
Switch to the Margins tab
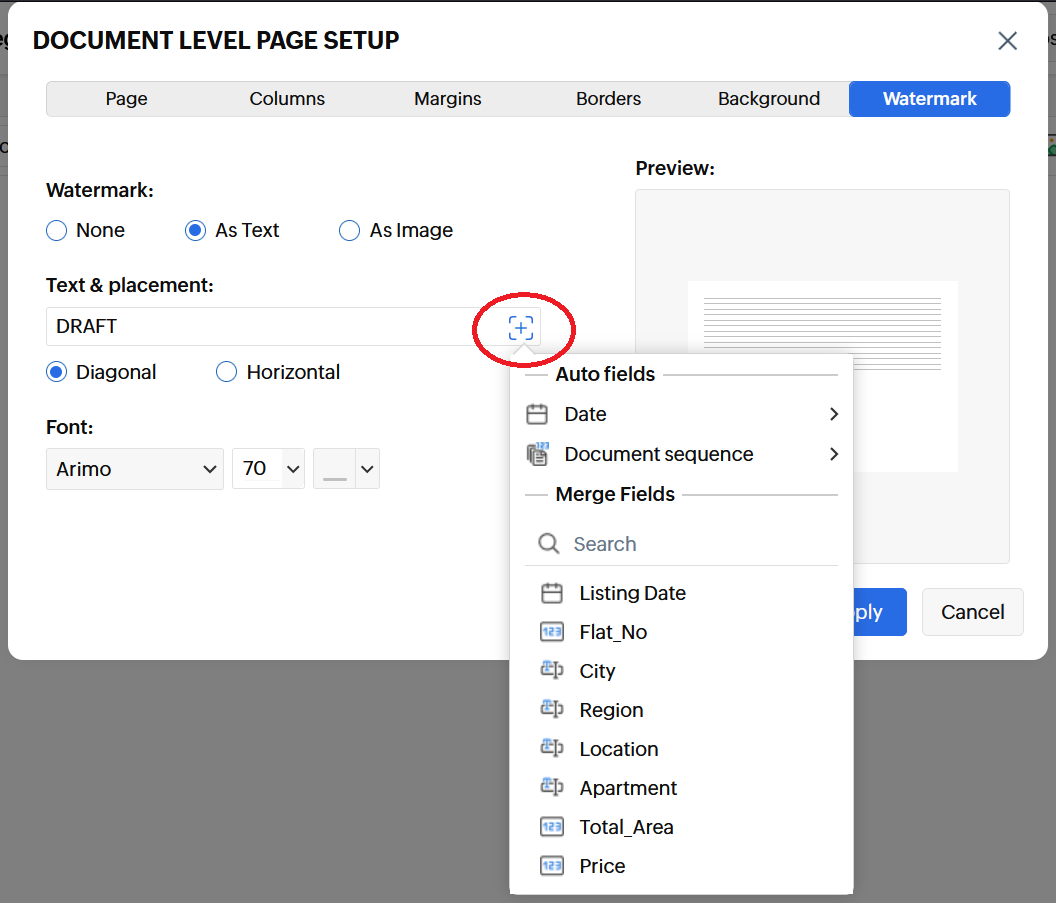point(447,99)
